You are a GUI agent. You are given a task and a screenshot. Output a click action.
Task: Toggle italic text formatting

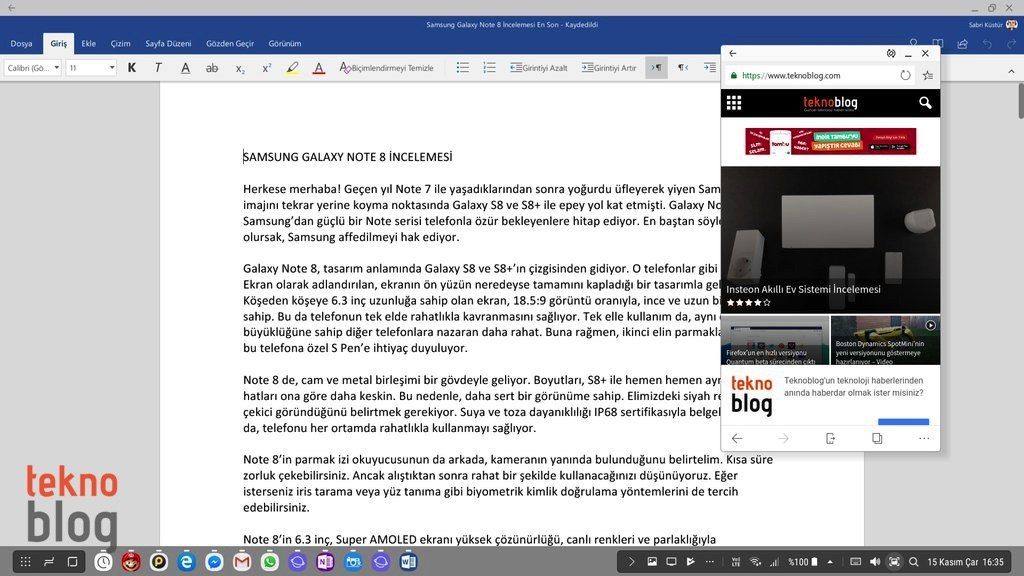click(158, 68)
